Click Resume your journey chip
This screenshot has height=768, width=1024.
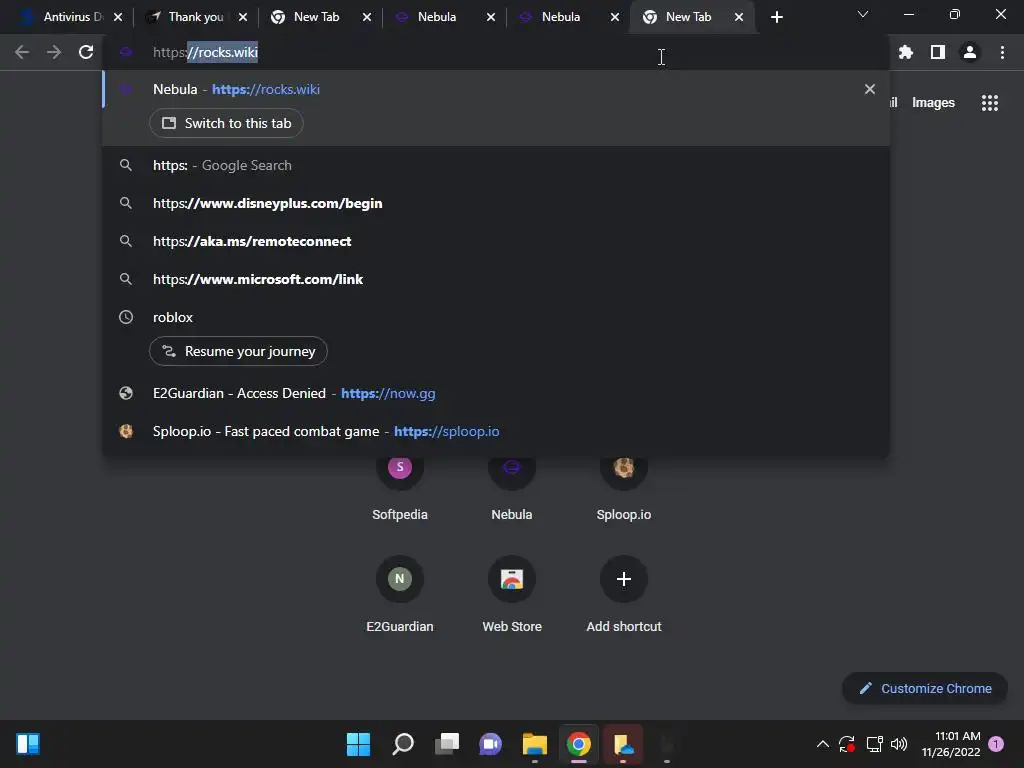click(x=238, y=351)
